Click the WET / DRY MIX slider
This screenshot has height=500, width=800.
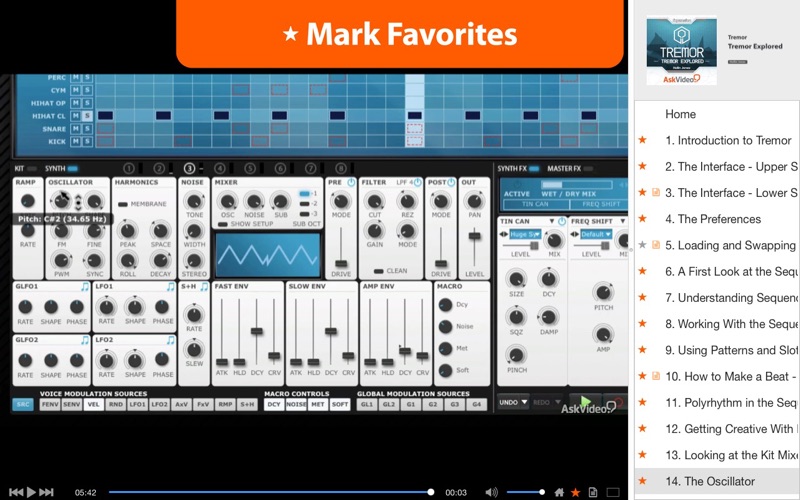577,185
